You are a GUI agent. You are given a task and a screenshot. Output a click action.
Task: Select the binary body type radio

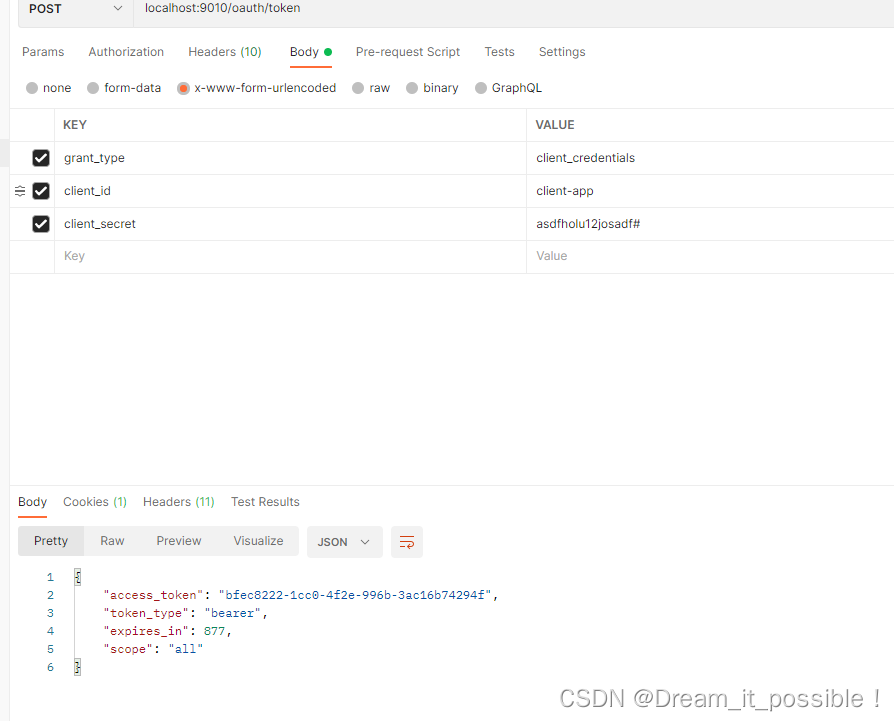click(x=412, y=88)
